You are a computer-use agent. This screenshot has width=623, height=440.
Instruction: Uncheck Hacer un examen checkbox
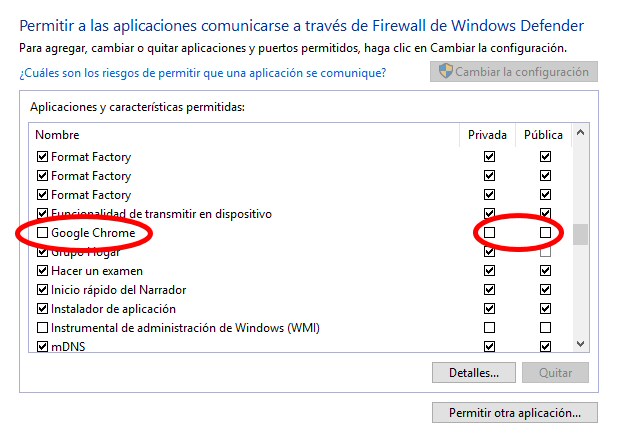tap(42, 271)
